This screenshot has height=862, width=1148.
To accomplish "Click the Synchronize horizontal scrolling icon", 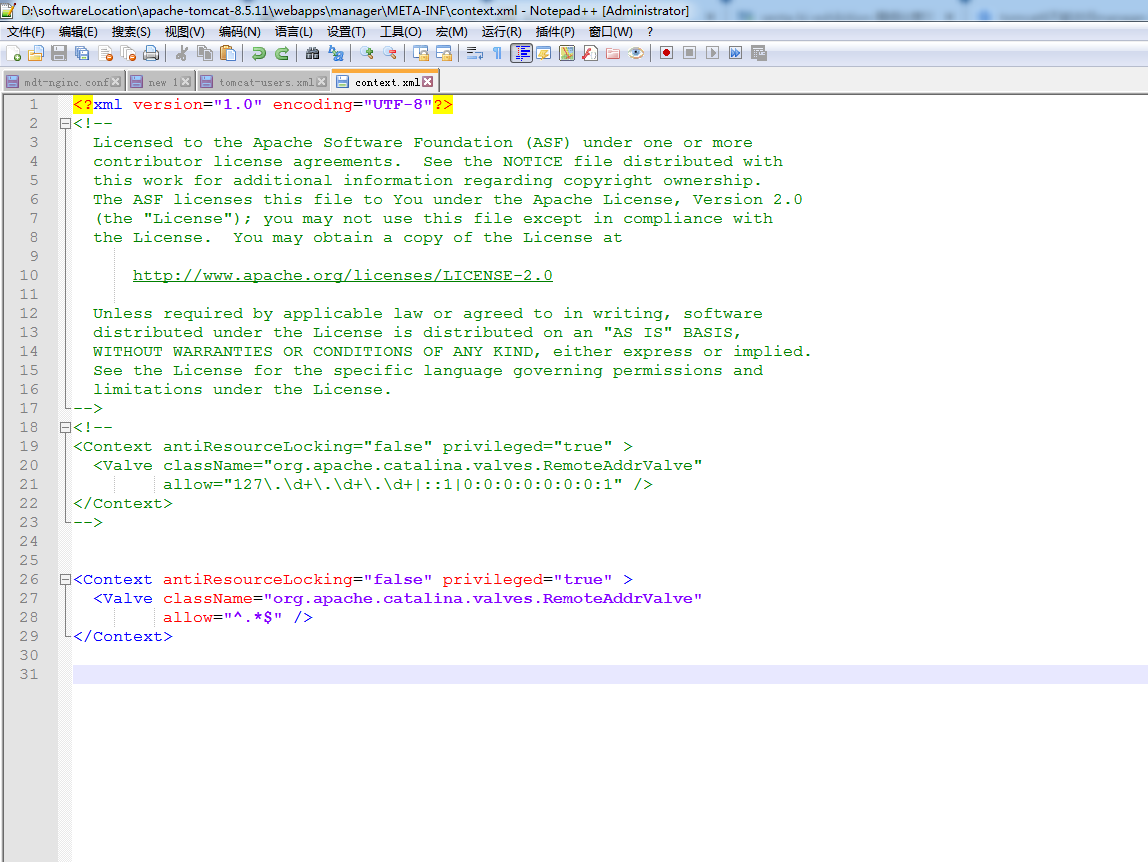I will (x=444, y=53).
